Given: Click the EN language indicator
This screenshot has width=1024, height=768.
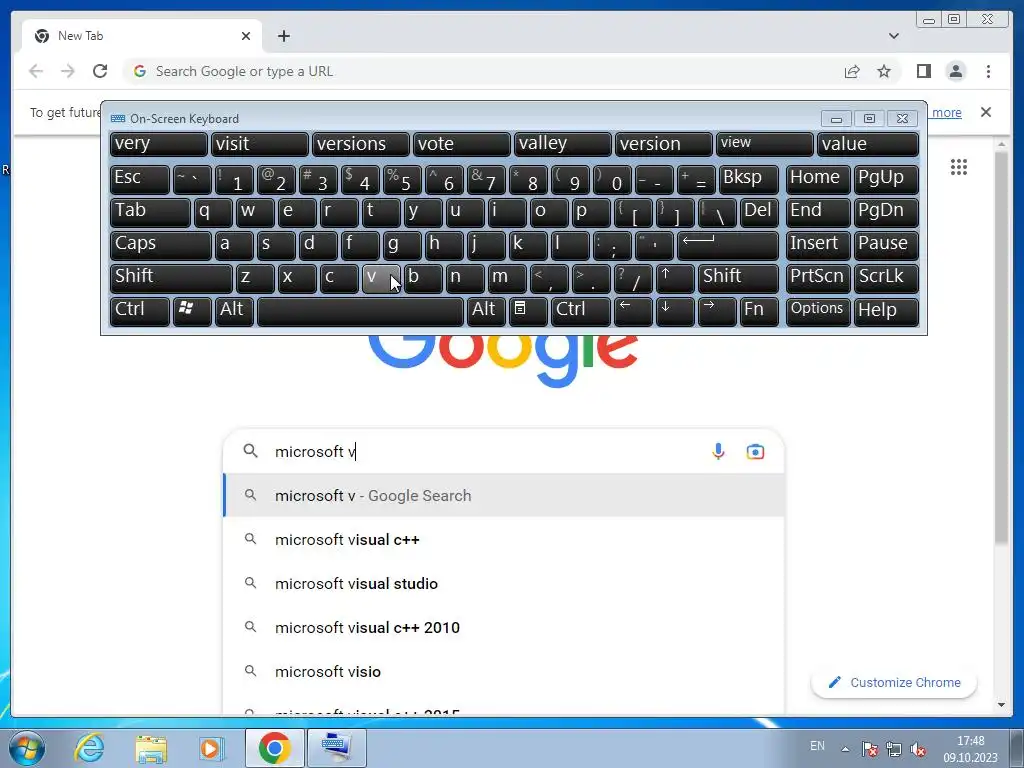Looking at the screenshot, I should (817, 746).
